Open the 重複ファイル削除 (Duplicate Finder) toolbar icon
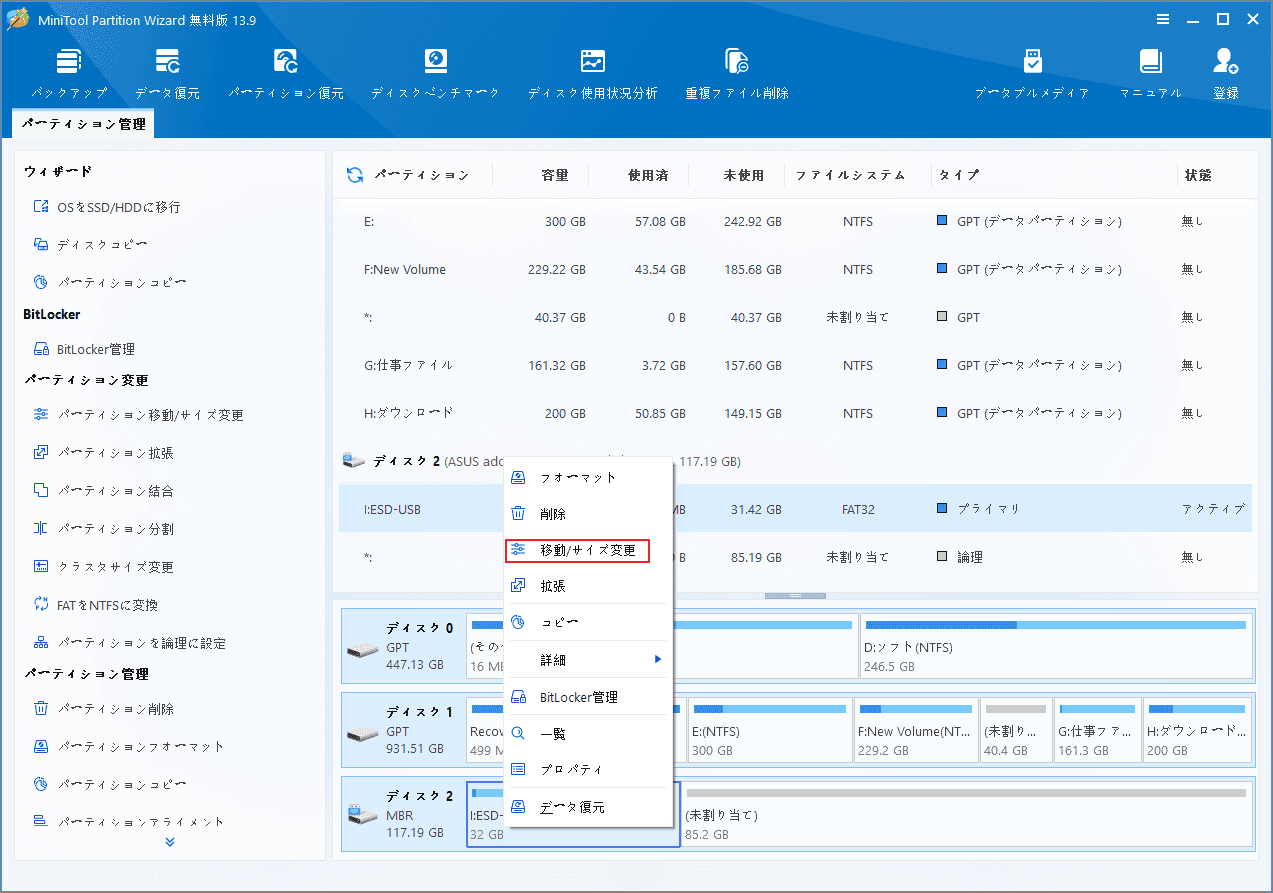This screenshot has height=893, width=1273. (x=737, y=73)
